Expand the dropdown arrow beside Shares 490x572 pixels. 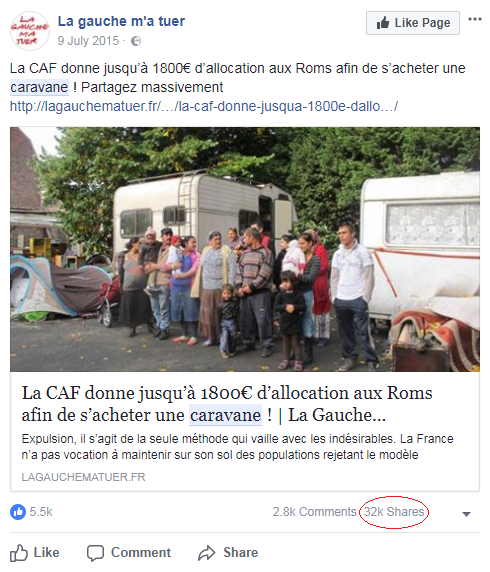point(466,514)
